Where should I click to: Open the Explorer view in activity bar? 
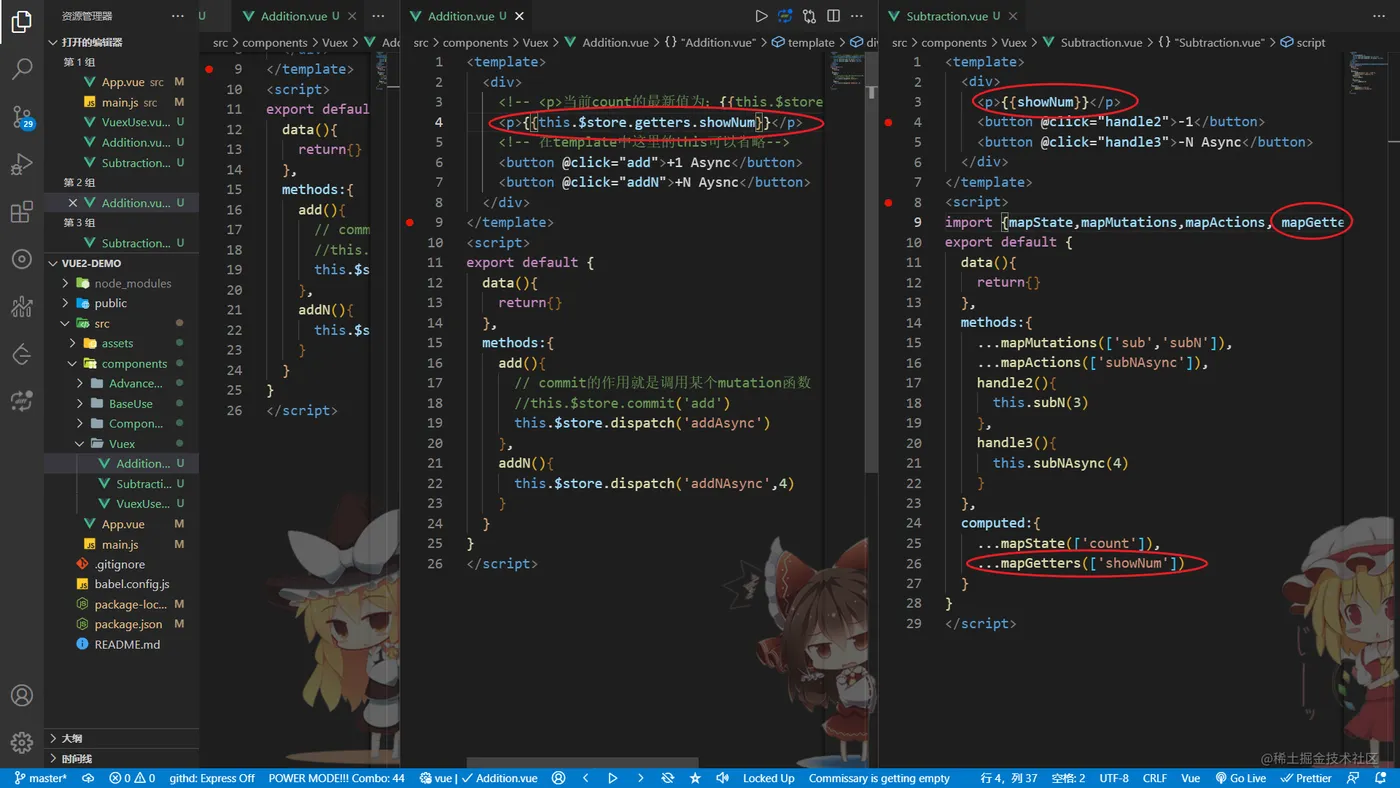(x=22, y=22)
